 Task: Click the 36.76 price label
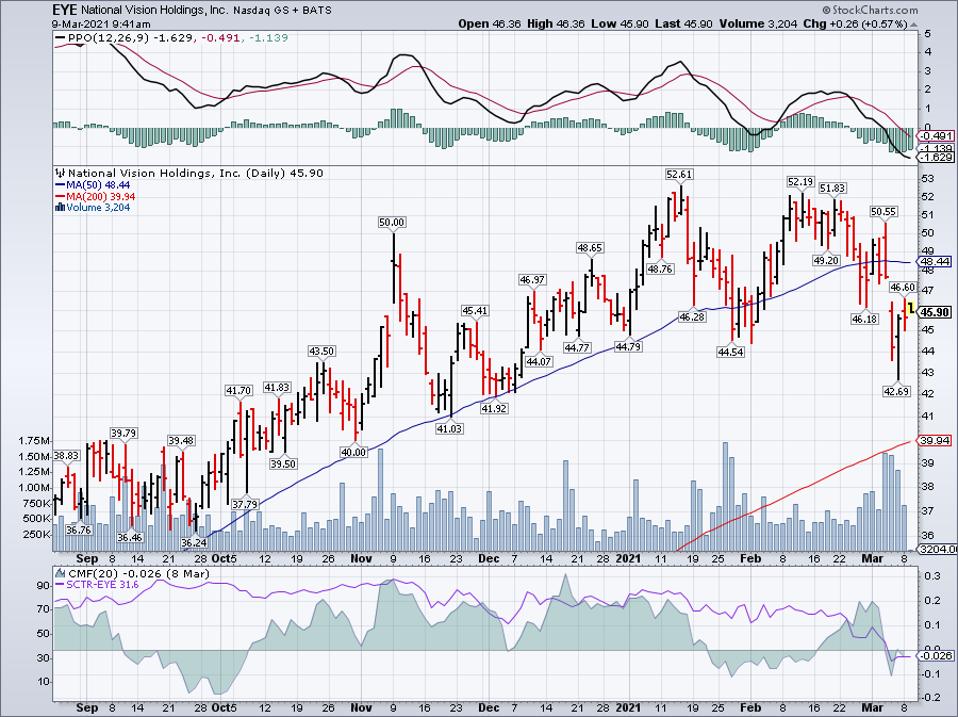[78, 530]
